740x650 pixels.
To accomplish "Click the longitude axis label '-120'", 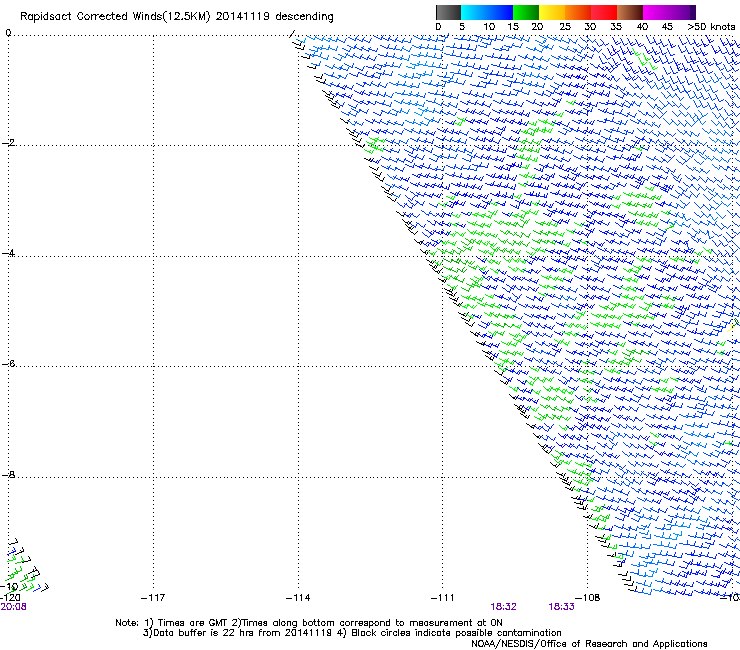I will click(10, 598).
